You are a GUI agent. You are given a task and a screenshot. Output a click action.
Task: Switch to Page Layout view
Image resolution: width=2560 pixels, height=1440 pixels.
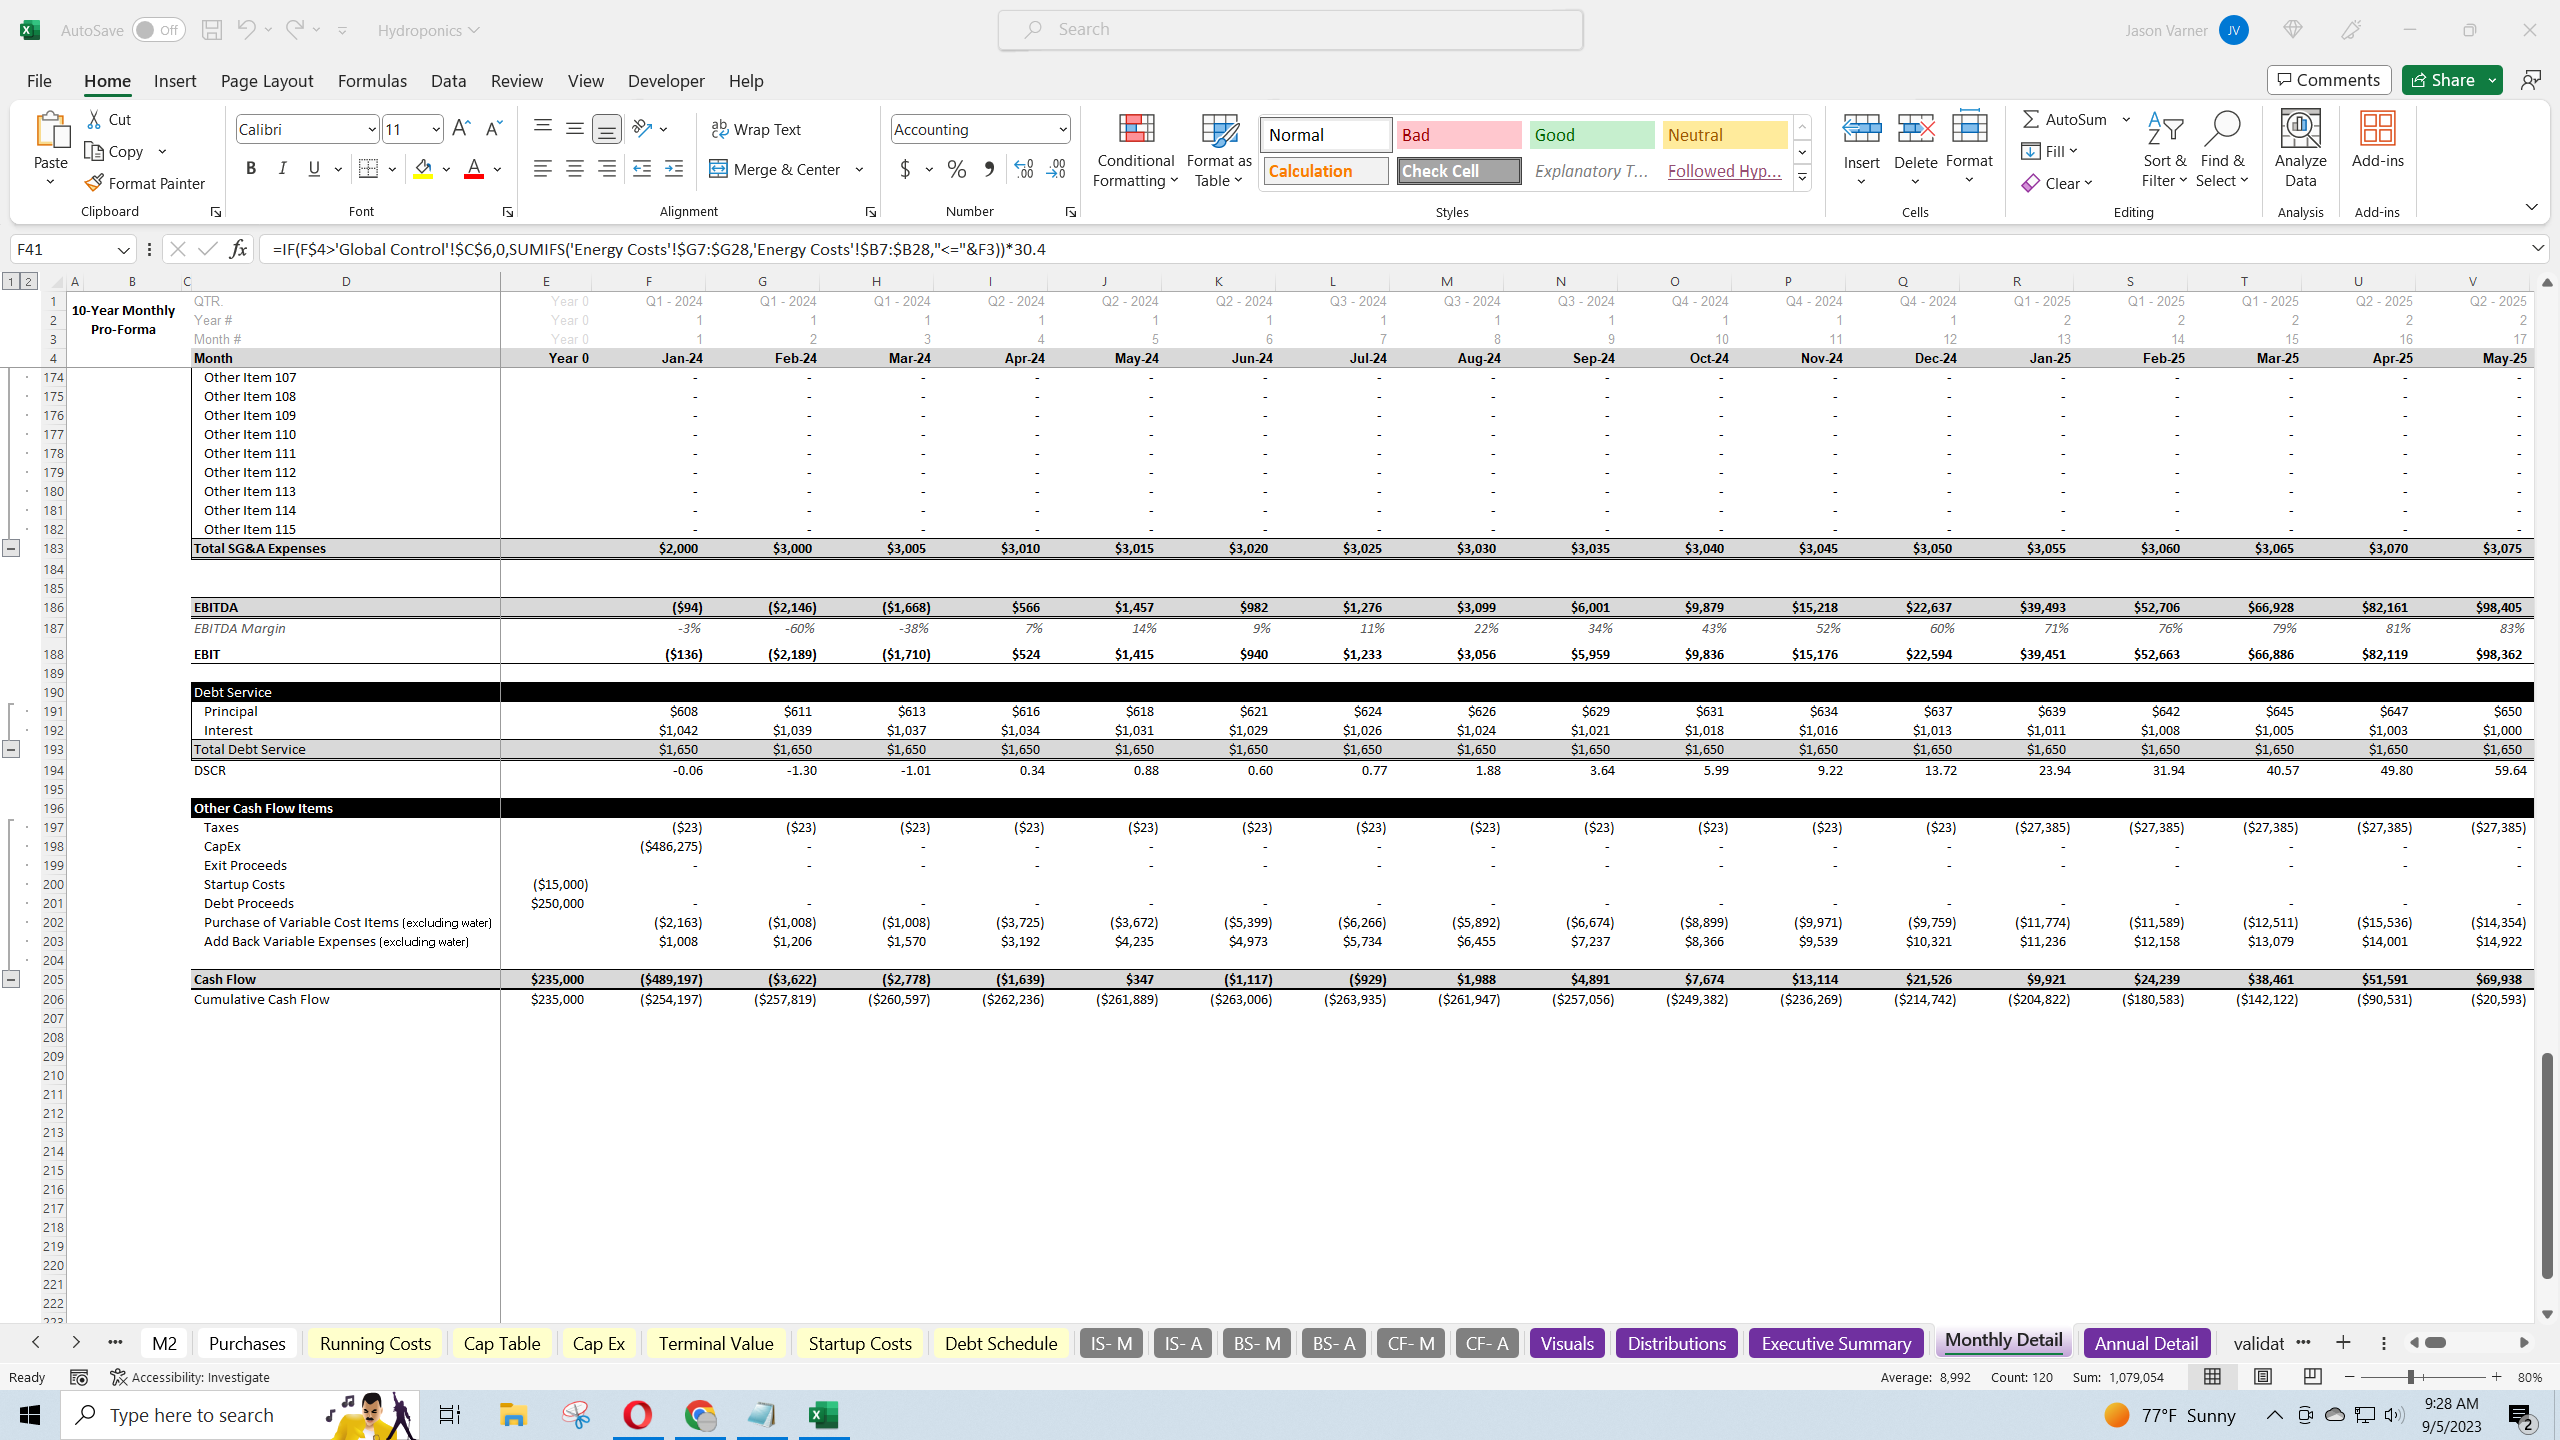pos(2262,1377)
